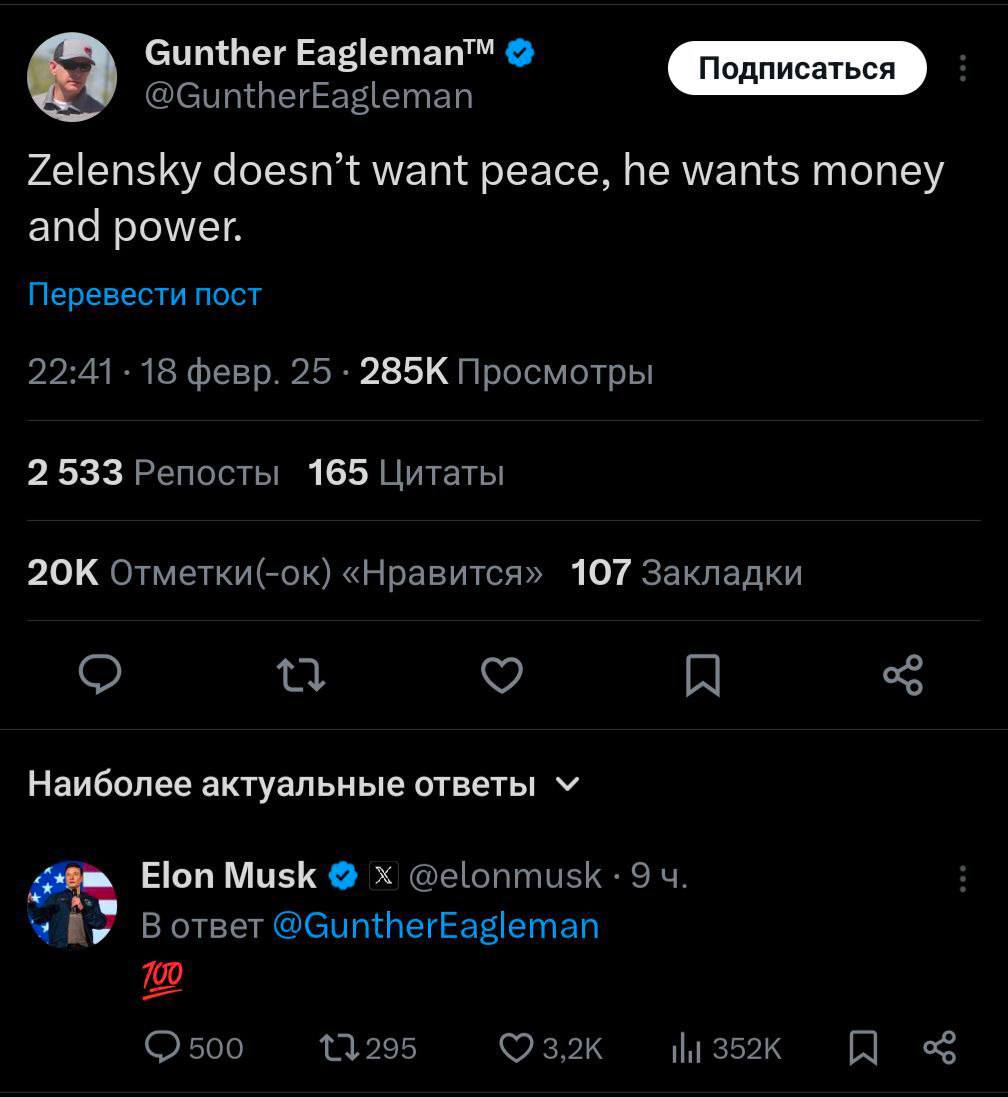Open the 20K likes list
Image resolution: width=1008 pixels, height=1097 pixels.
(285, 572)
